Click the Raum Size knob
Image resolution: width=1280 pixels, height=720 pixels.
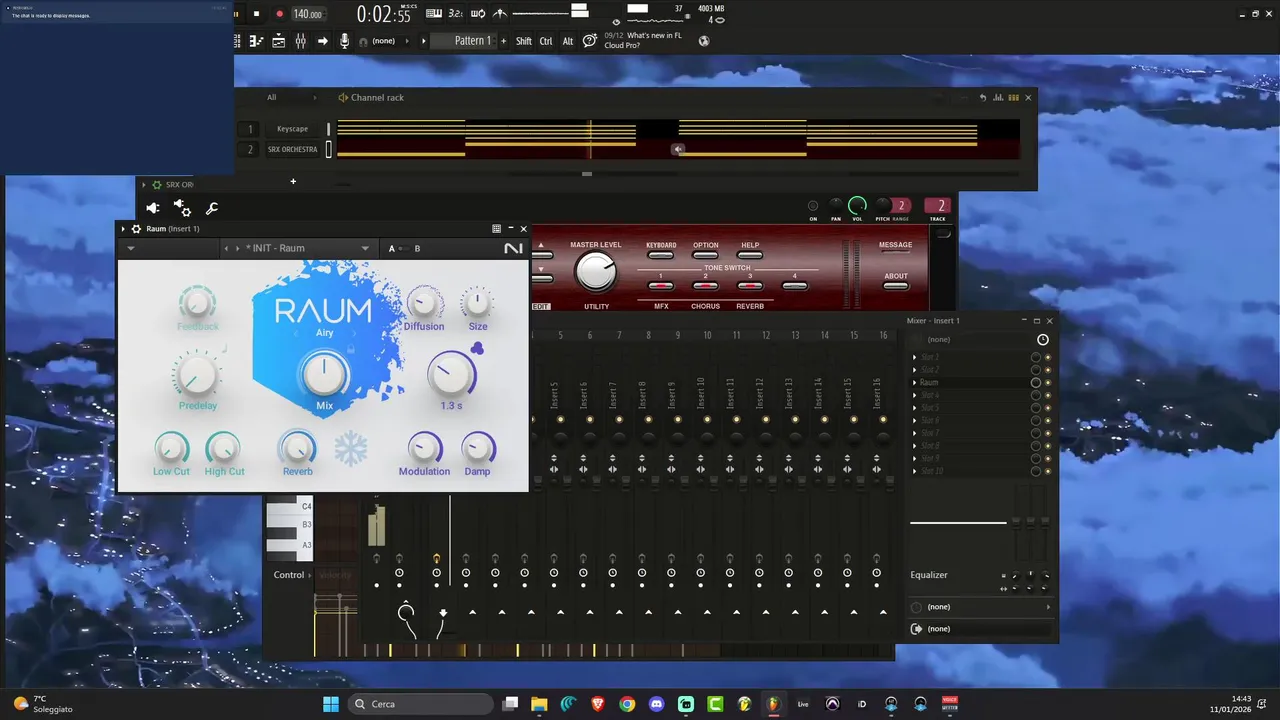click(x=478, y=302)
